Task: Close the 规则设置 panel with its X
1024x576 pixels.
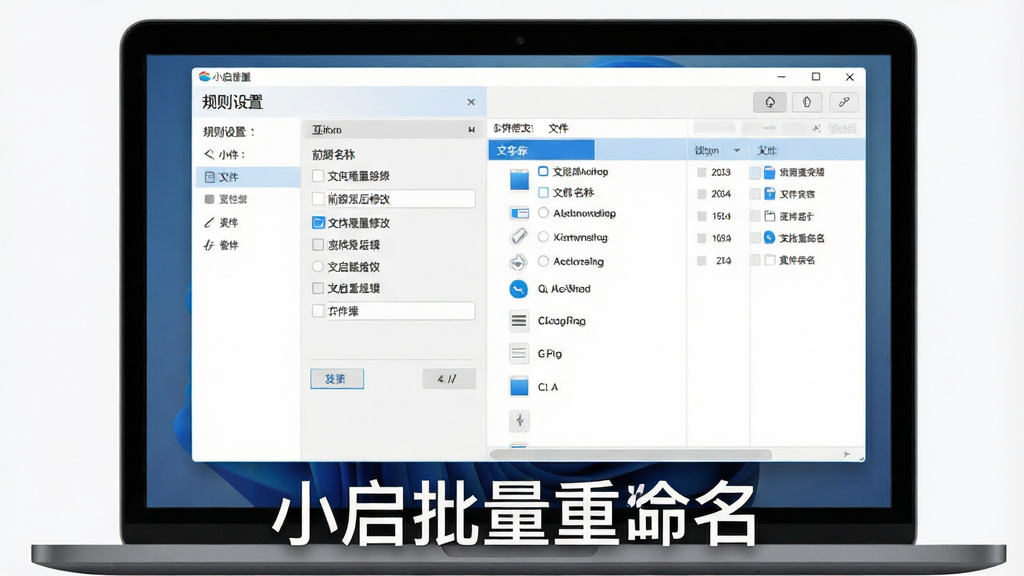Action: tap(471, 102)
